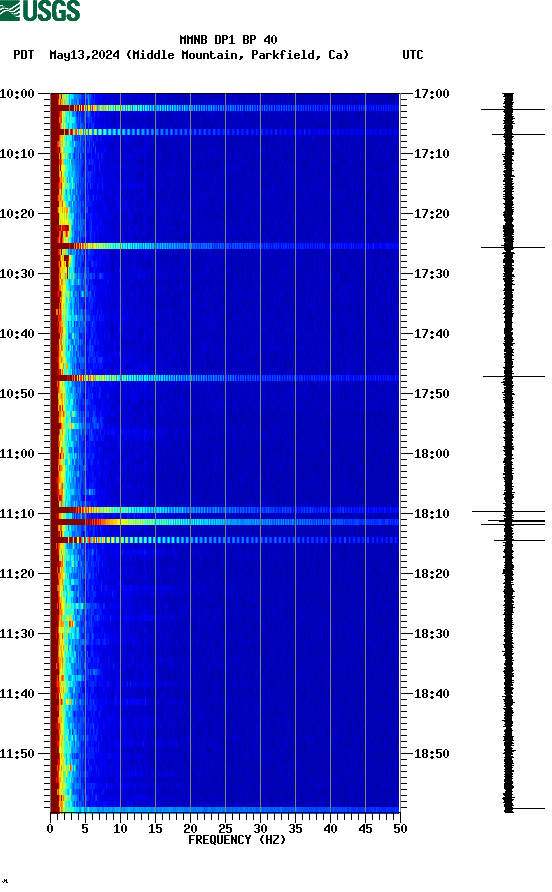This screenshot has height=892, width=552.
Task: Click the 45 Hz frequency tick label
Action: (365, 829)
